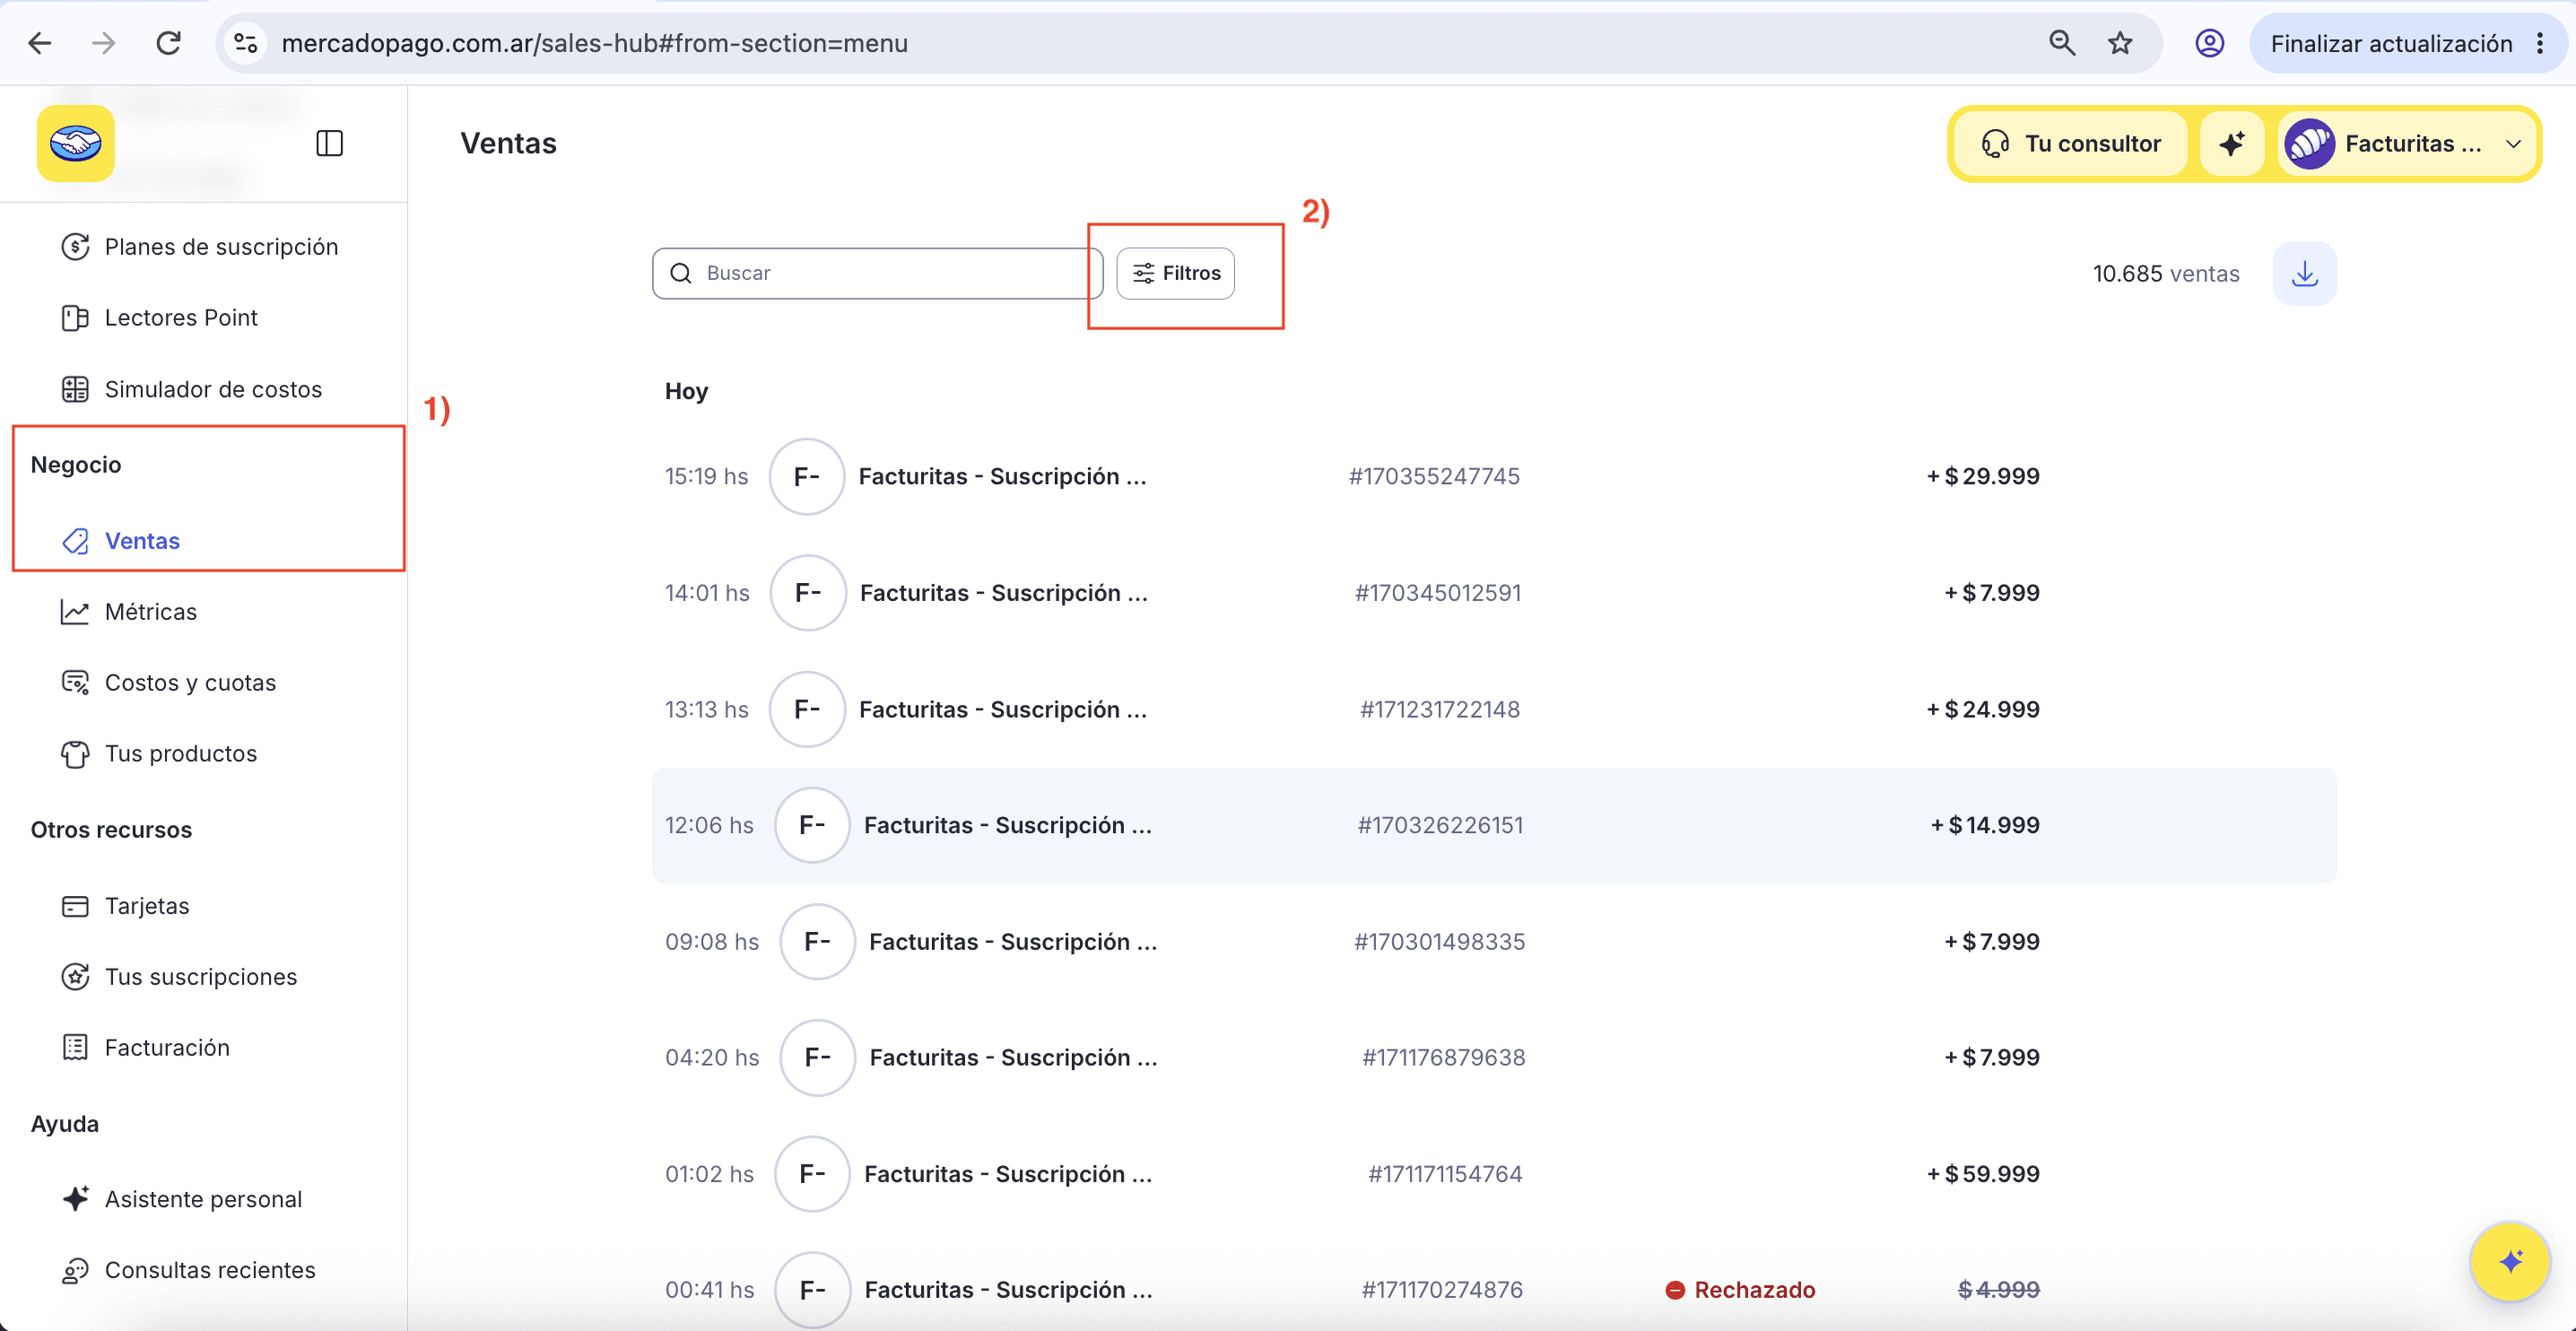Open Costos y cuotas
Screen dimensions: 2576x1331
(169, 682)
